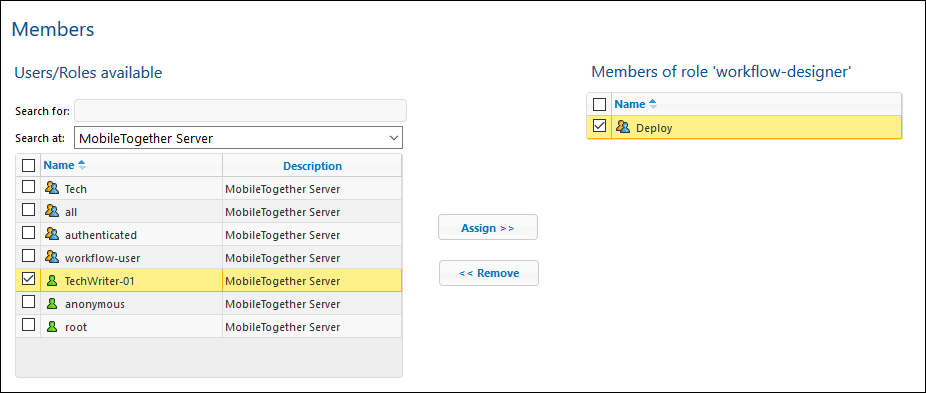This screenshot has height=393, width=926.
Task: Click the TechWriter-01 user icon
Action: (52, 281)
